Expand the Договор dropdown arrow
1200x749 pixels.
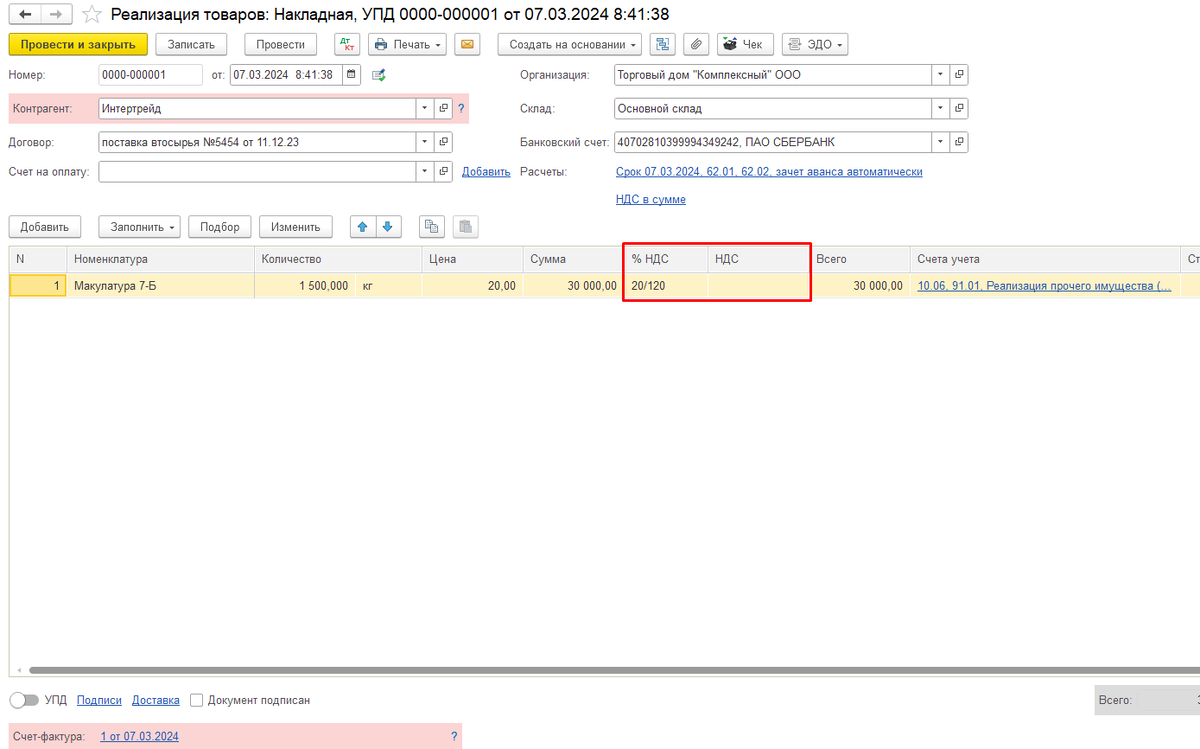[x=425, y=142]
